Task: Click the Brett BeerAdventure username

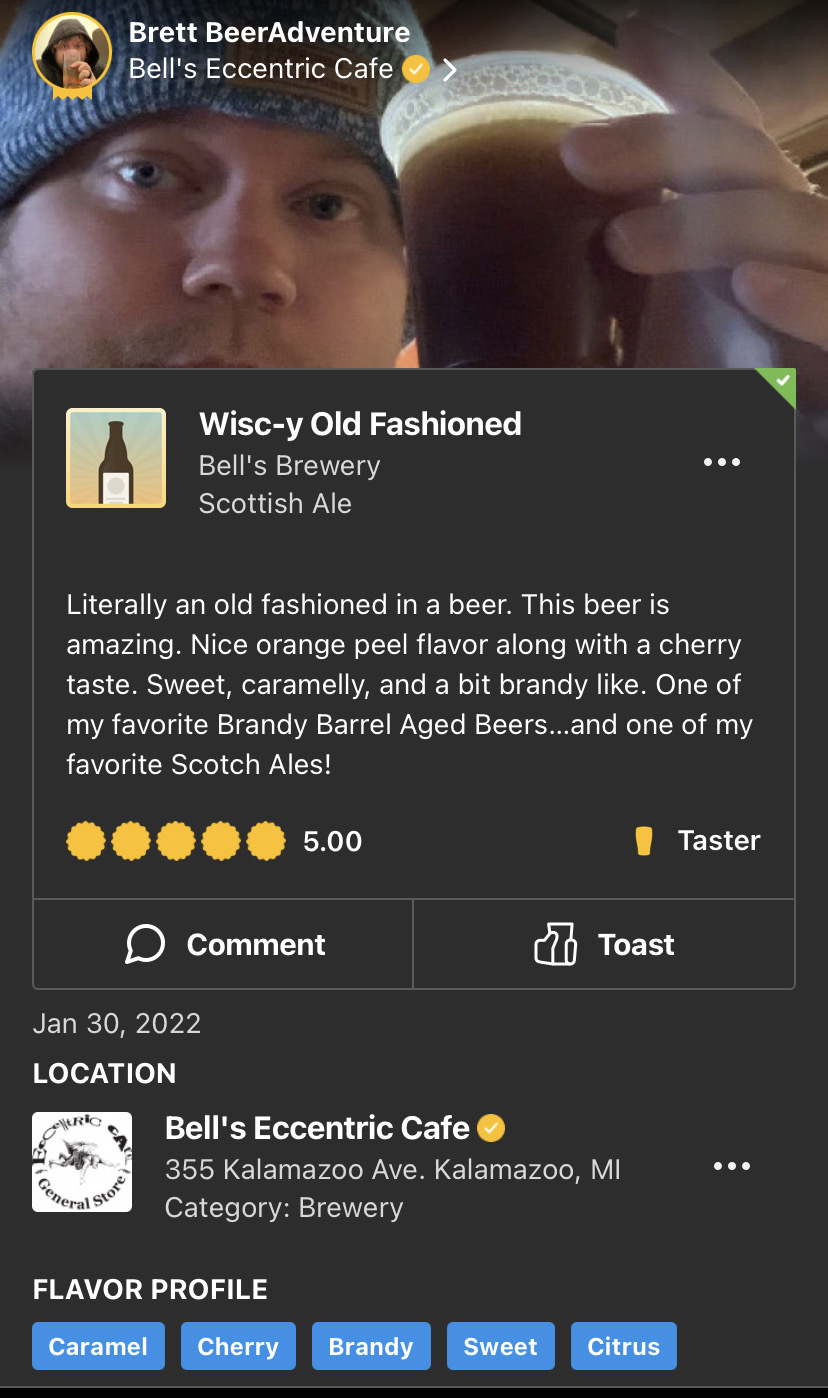Action: point(270,32)
